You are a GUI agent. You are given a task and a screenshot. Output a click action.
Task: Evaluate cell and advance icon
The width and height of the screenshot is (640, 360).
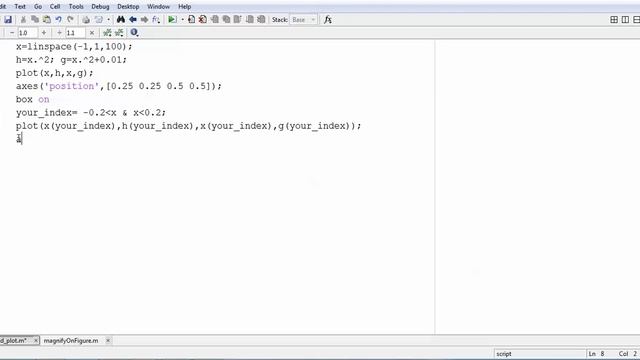coord(119,33)
